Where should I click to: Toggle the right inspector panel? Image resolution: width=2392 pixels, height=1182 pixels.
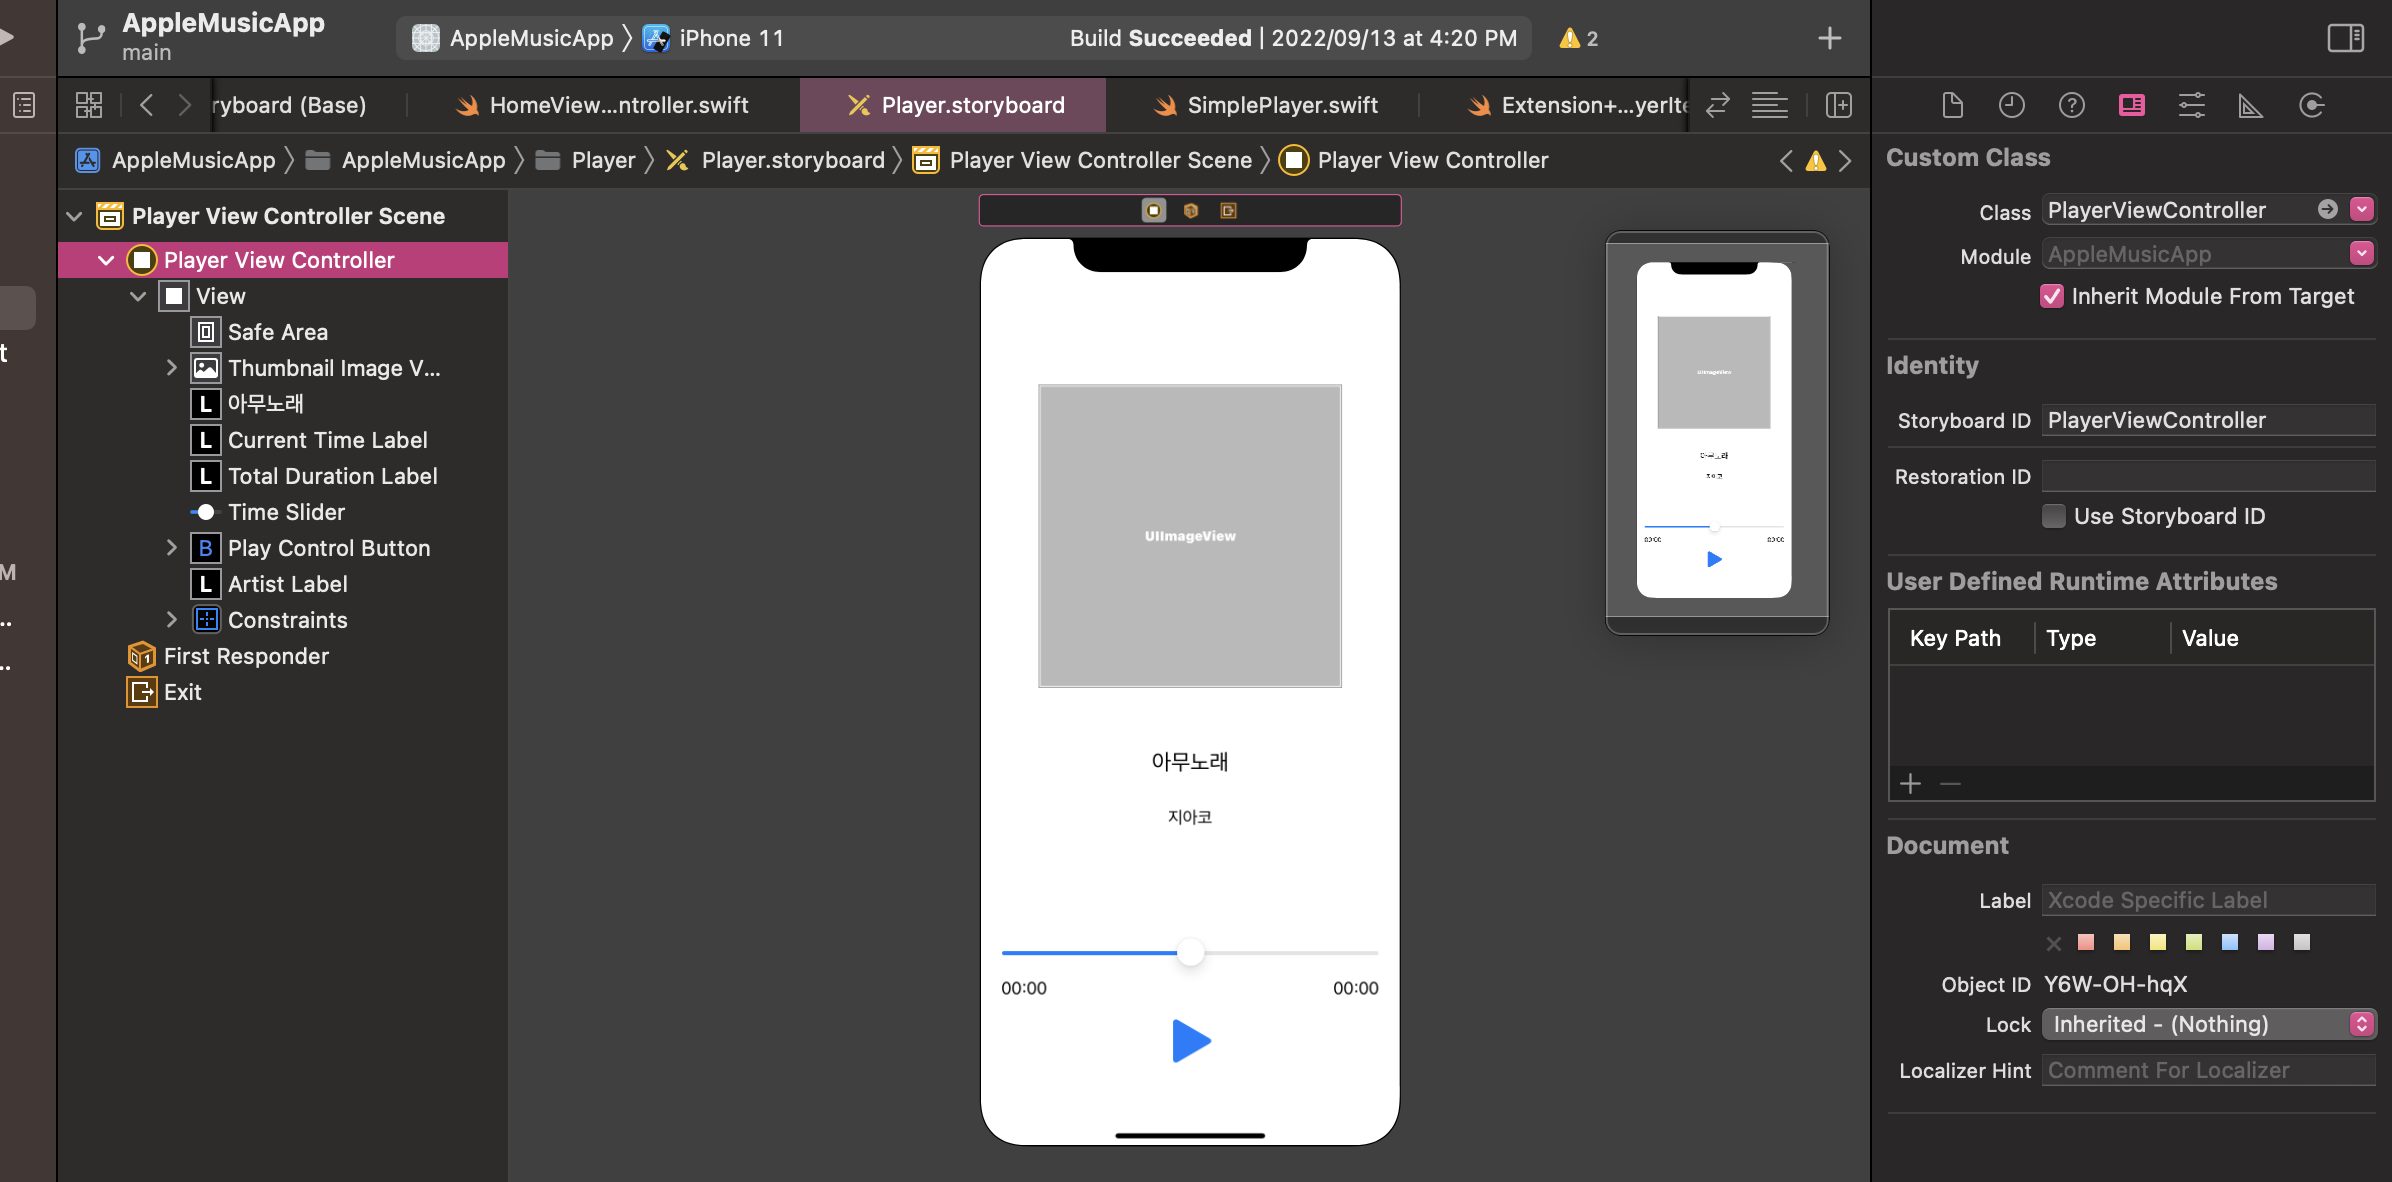pos(2345,38)
